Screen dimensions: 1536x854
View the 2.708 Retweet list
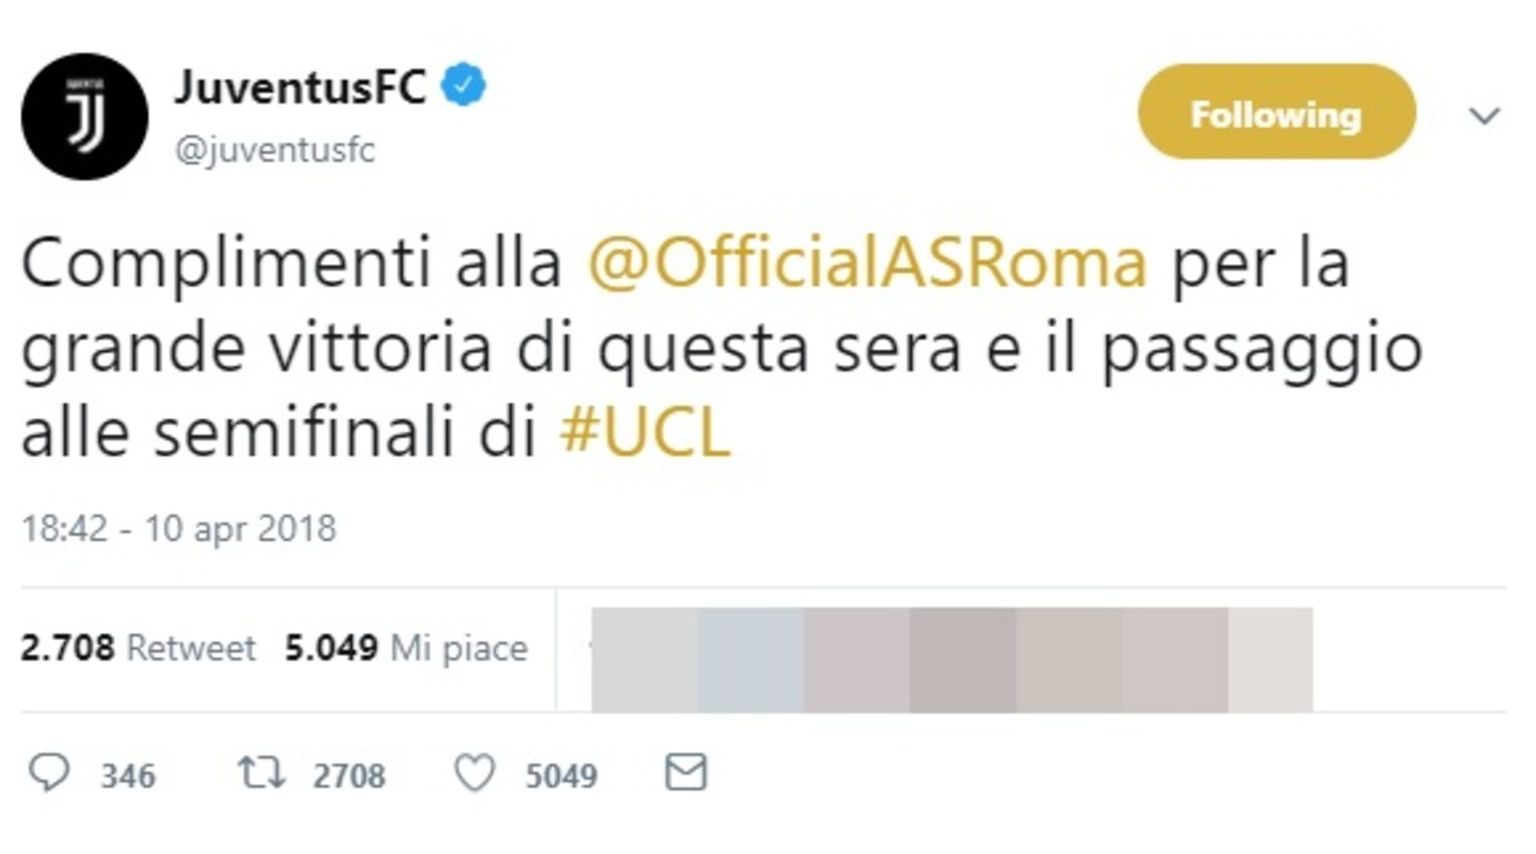[138, 648]
